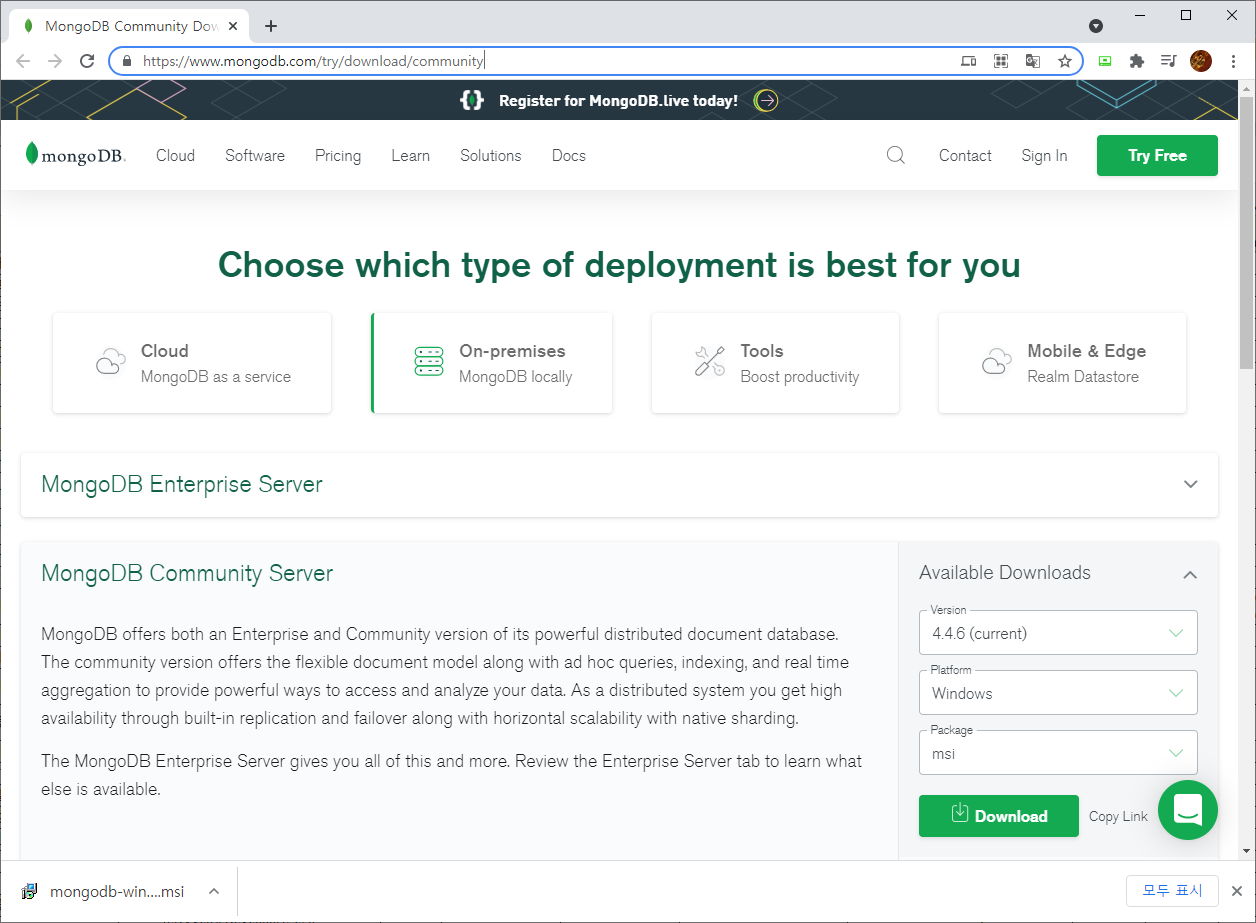Click the green Download button
The image size is (1256, 923).
[999, 816]
